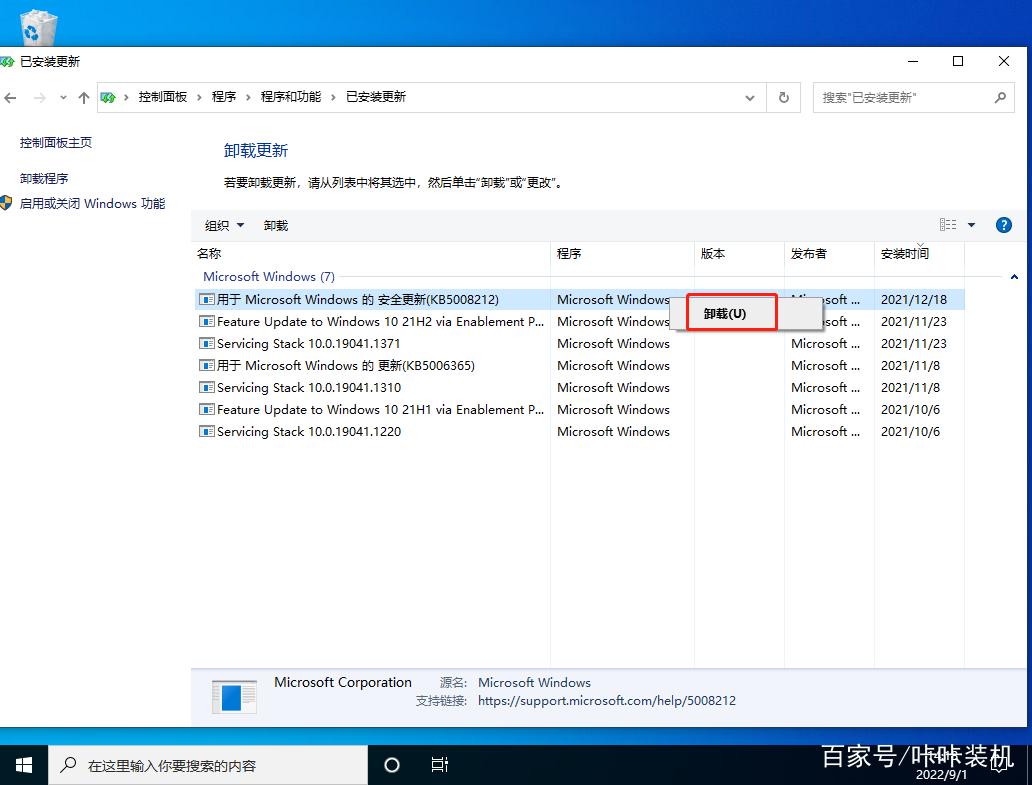The image size is (1032, 785).
Task: Open the Start menu
Action: [x=23, y=764]
